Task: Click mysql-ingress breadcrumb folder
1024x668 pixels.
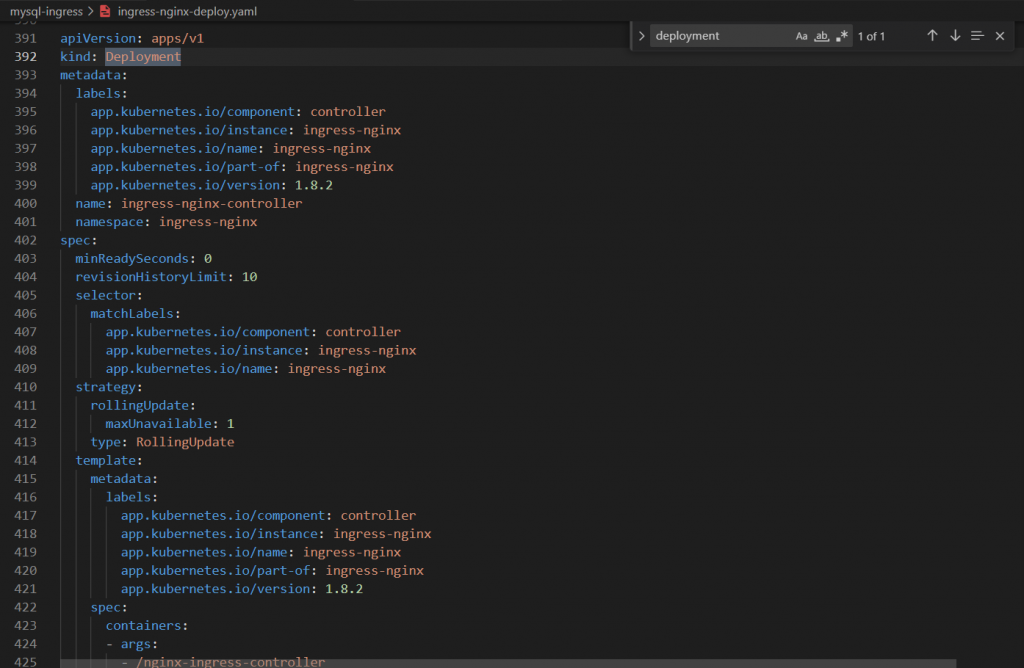Action: coord(46,11)
